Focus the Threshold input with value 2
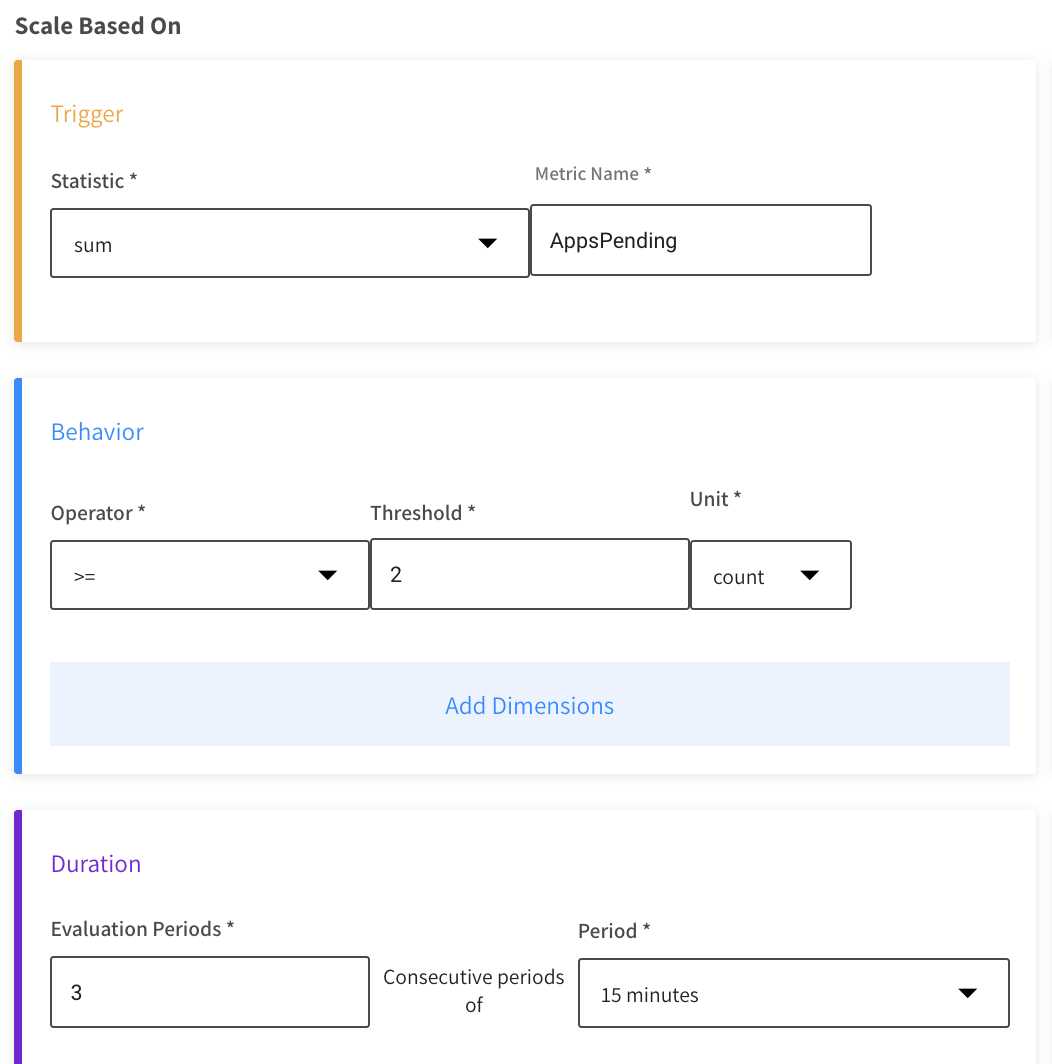 tap(529, 575)
